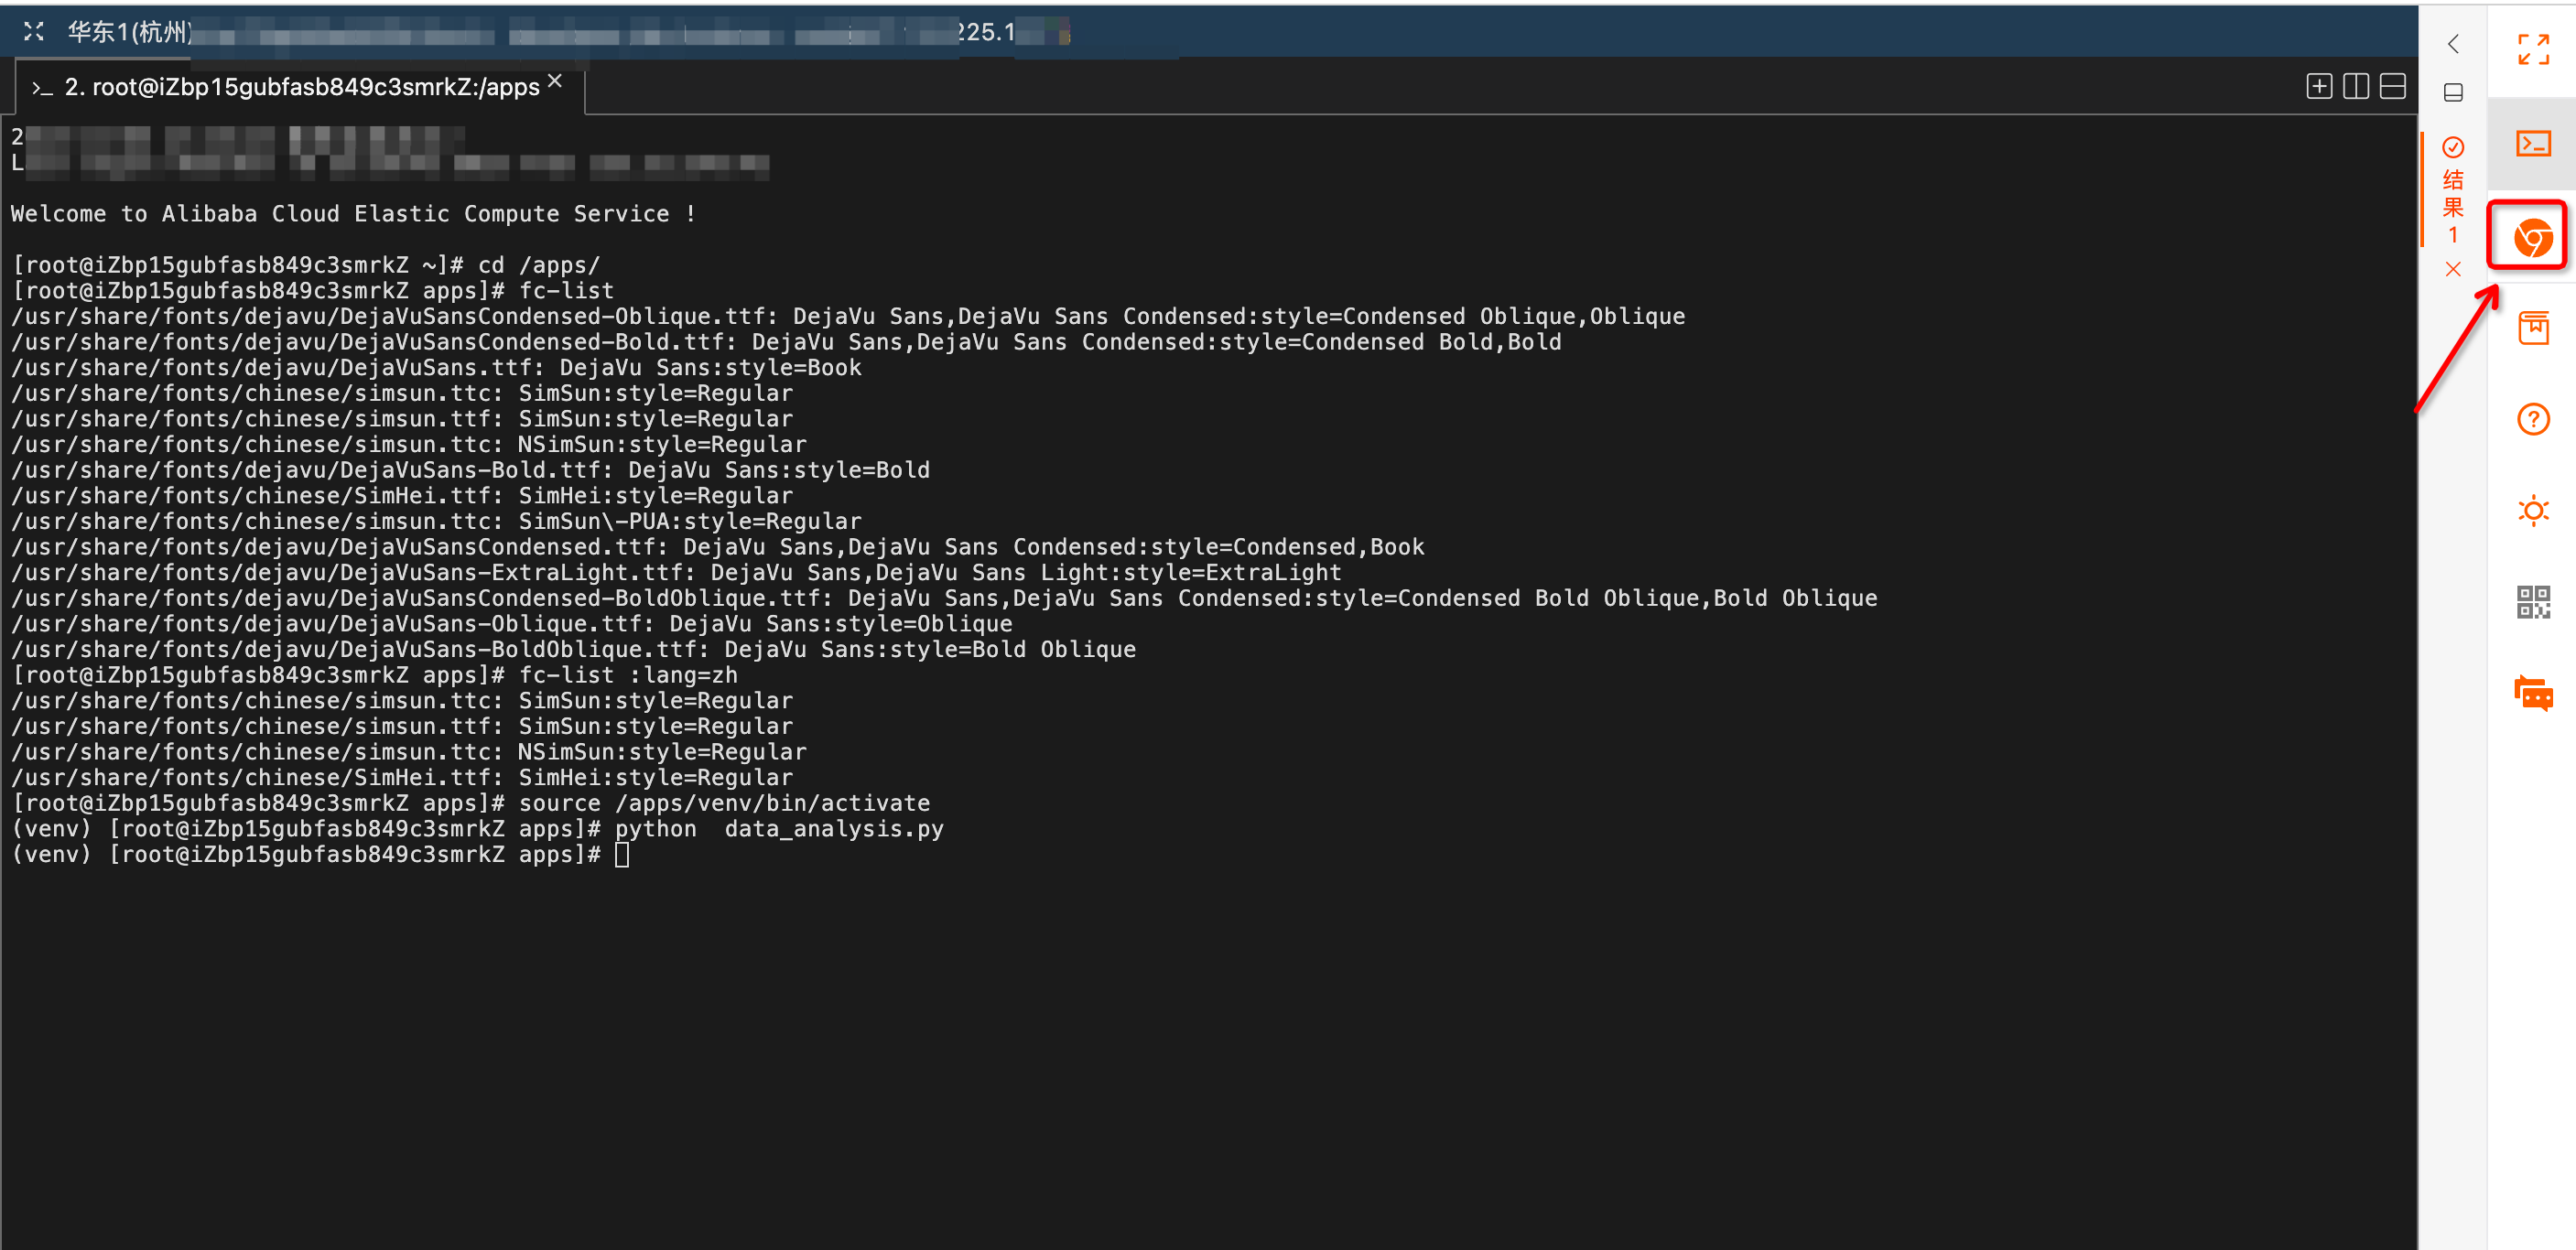The height and width of the screenshot is (1250, 2576).
Task: Select the 结果1 result tab
Action: (x=2452, y=192)
